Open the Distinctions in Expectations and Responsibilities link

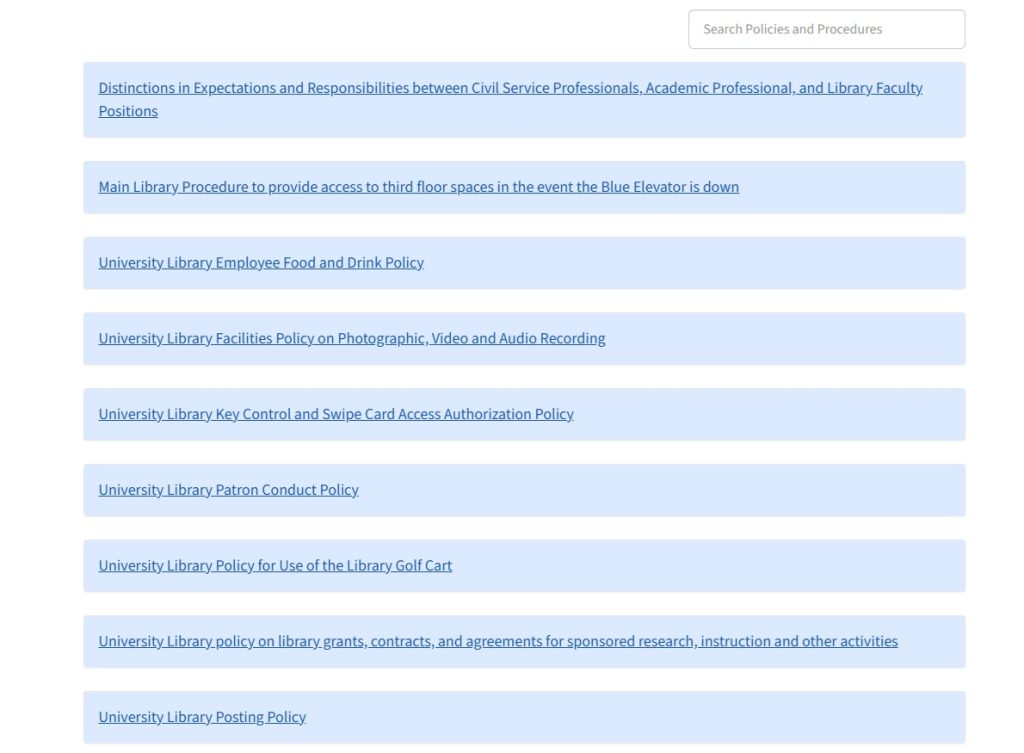point(510,88)
